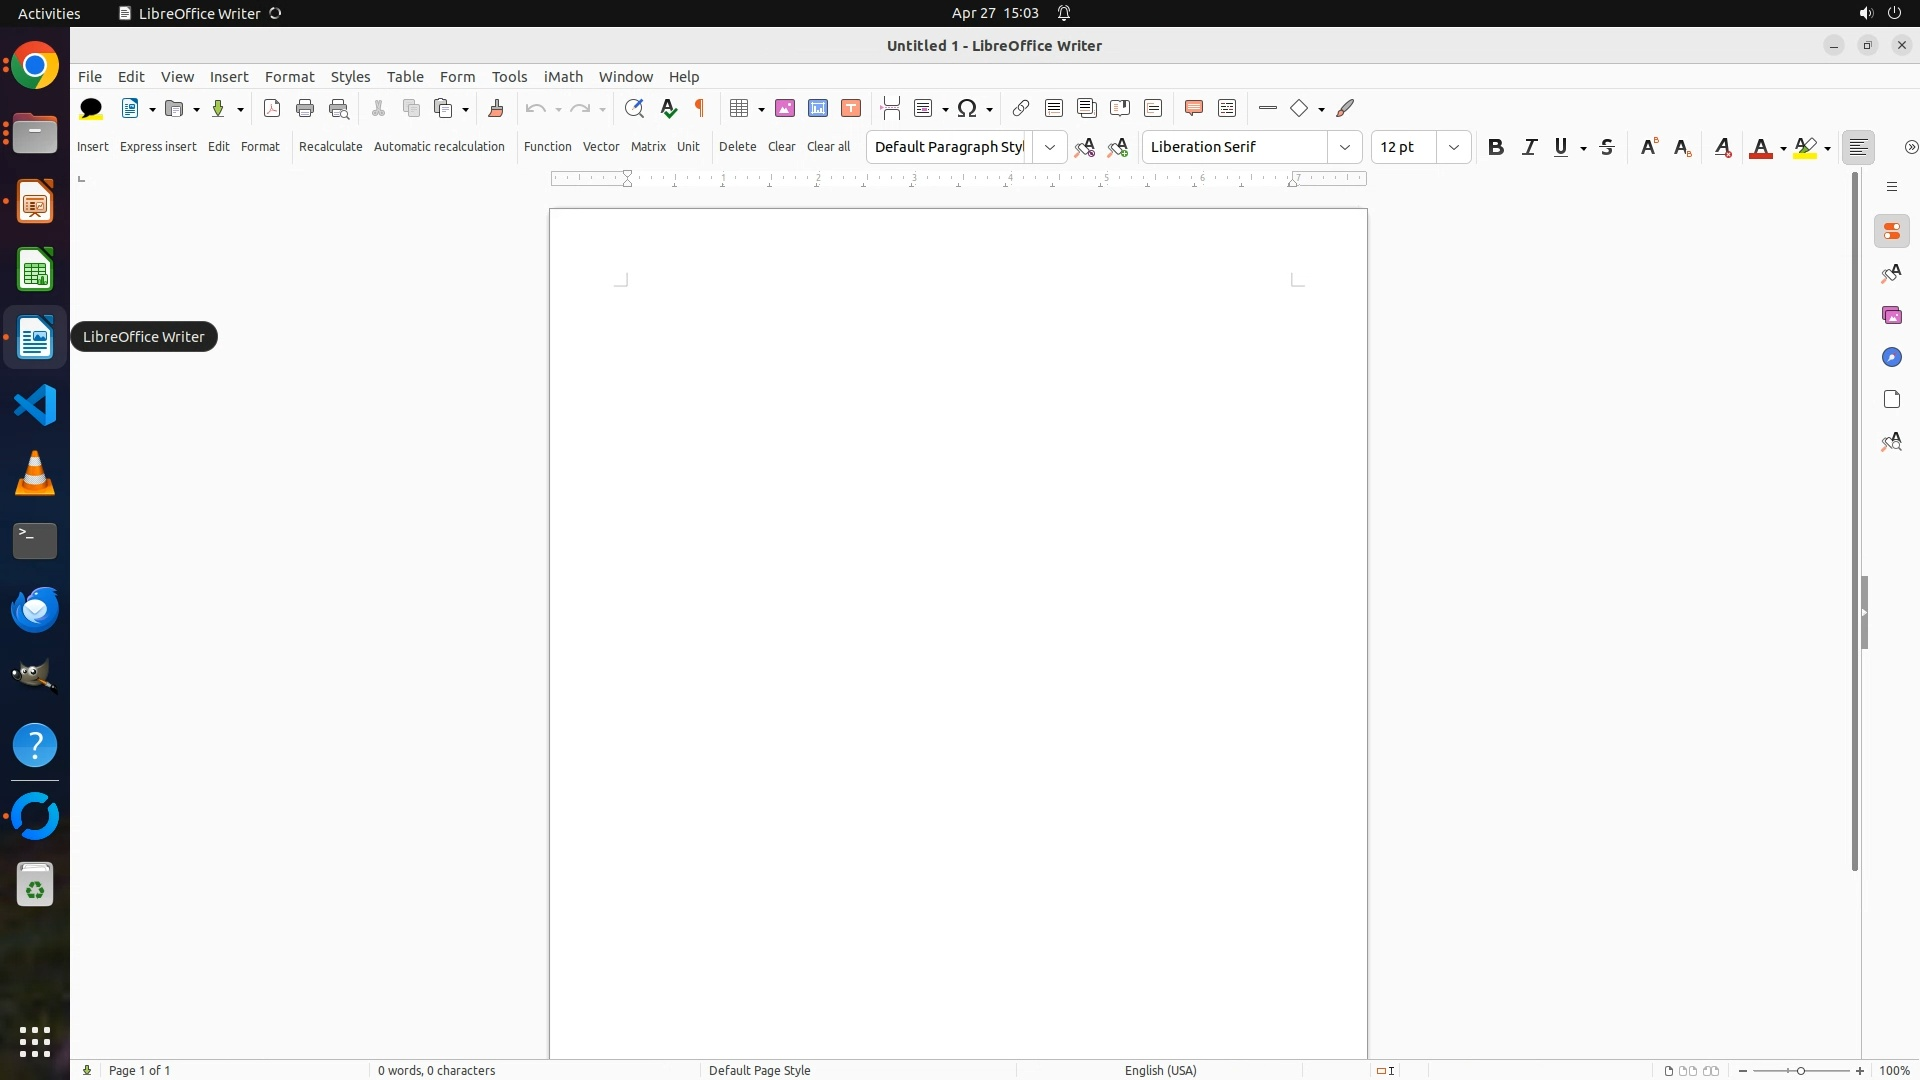The height and width of the screenshot is (1080, 1920).
Task: Click the Recalculate button
Action: tap(330, 147)
